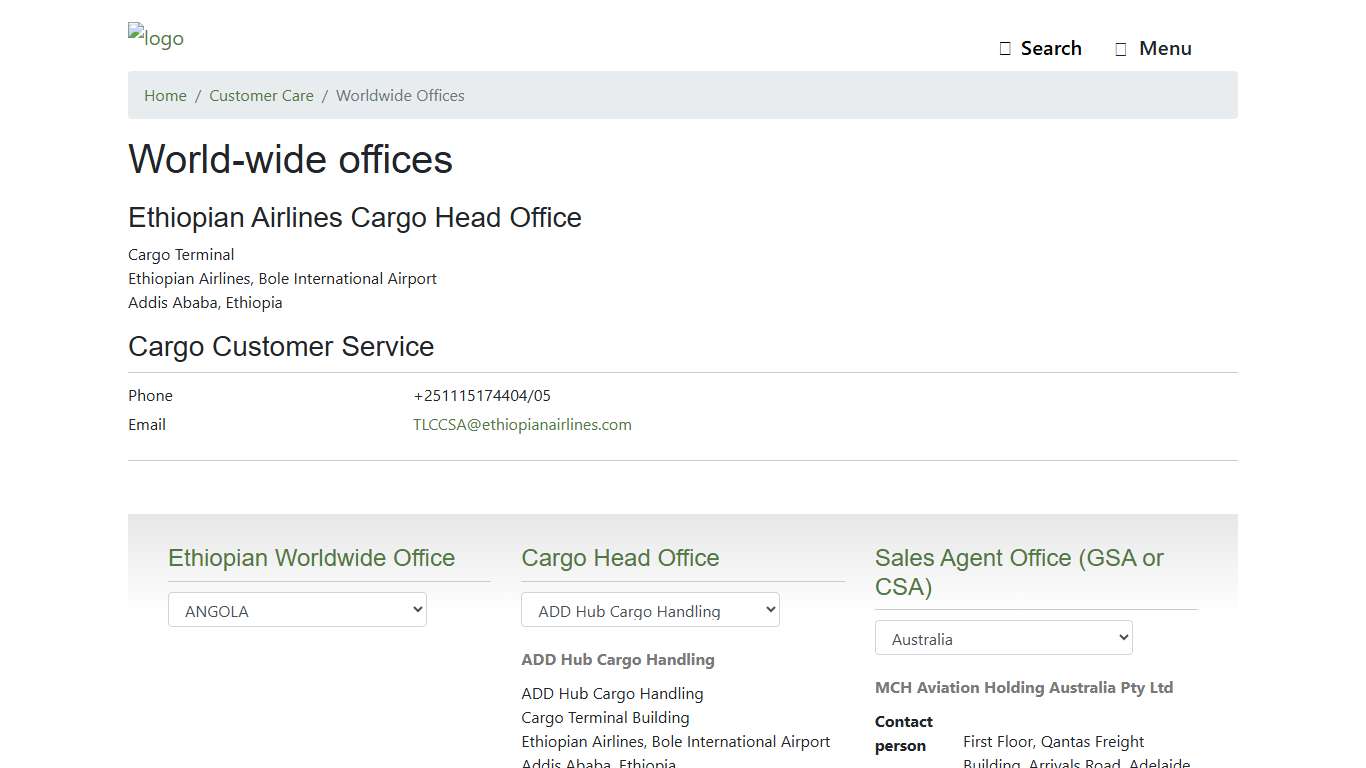Screen dimensions: 1366x768
Task: Navigate to Home via breadcrumb
Action: click(165, 95)
